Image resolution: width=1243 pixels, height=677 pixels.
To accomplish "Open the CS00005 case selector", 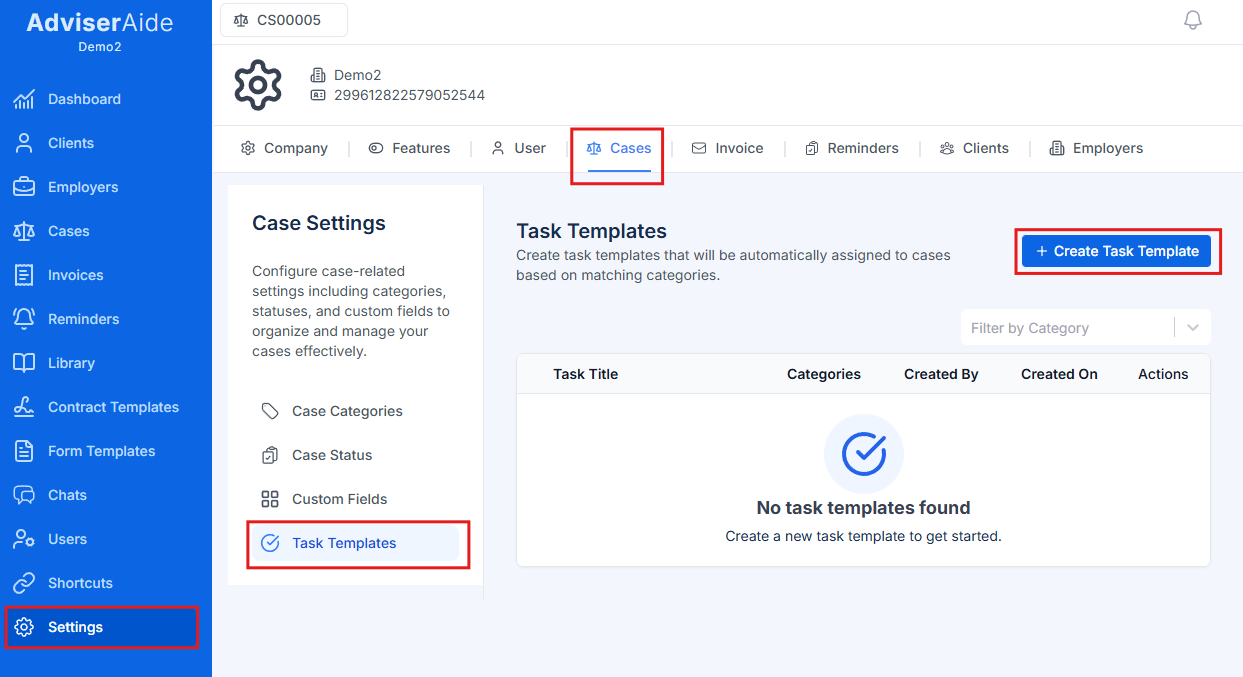I will click(283, 19).
